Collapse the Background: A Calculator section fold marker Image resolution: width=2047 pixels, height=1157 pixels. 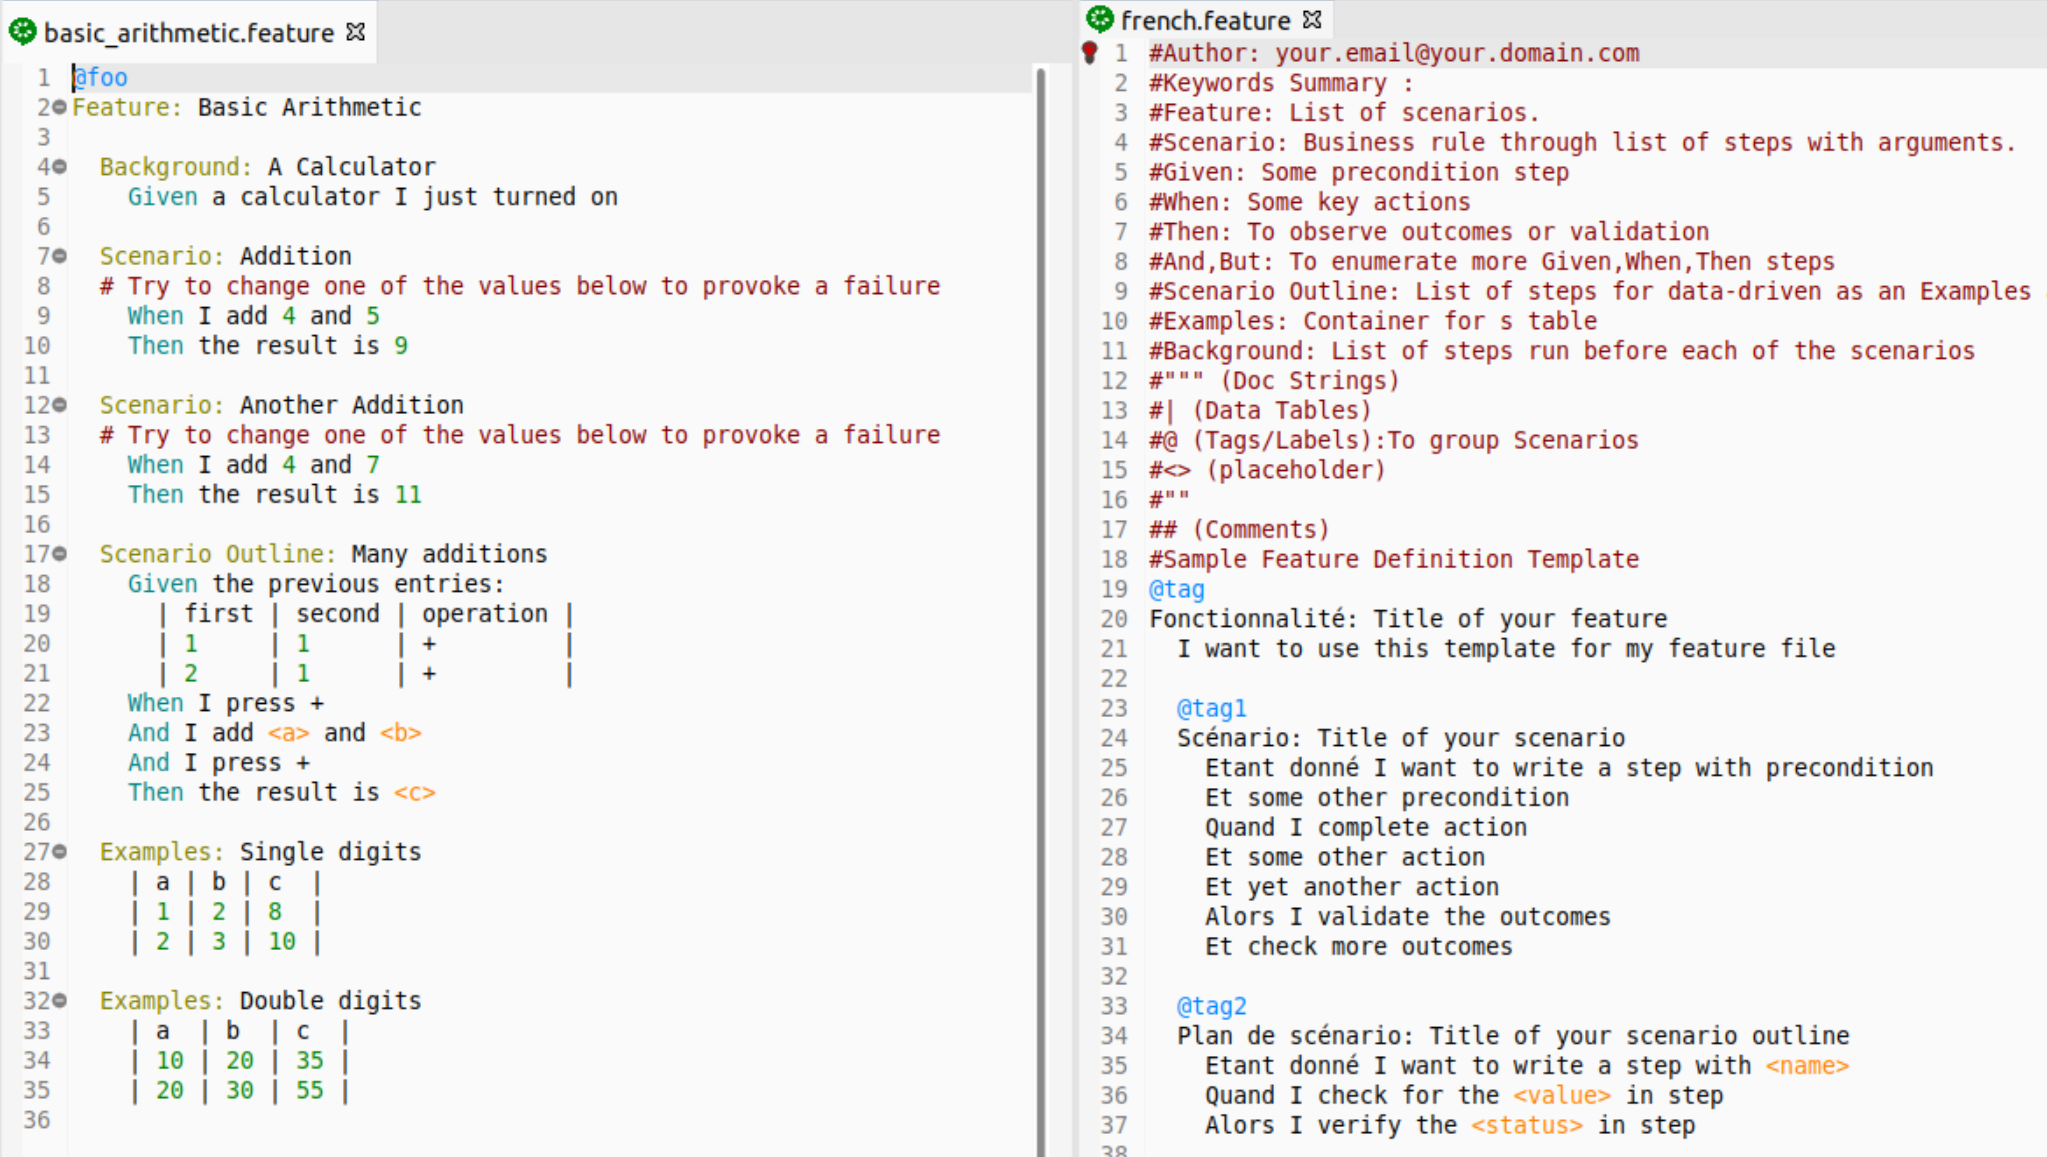tap(58, 167)
